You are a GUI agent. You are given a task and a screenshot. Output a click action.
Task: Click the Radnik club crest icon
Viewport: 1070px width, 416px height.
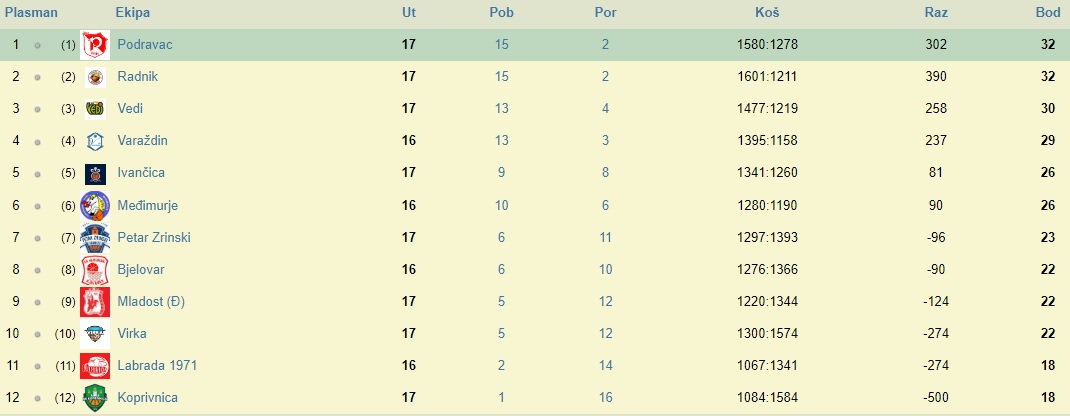coord(94,77)
